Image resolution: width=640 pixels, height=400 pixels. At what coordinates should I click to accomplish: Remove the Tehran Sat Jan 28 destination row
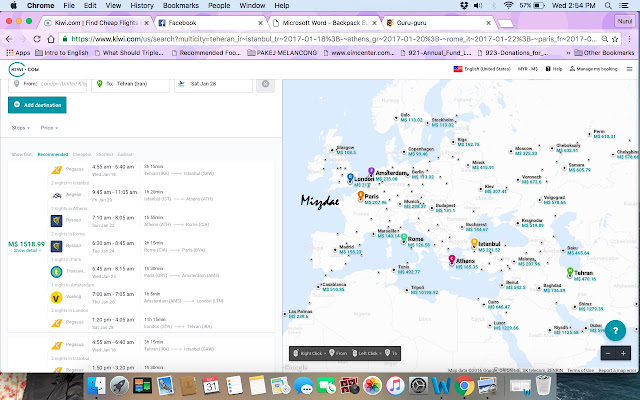pos(265,84)
